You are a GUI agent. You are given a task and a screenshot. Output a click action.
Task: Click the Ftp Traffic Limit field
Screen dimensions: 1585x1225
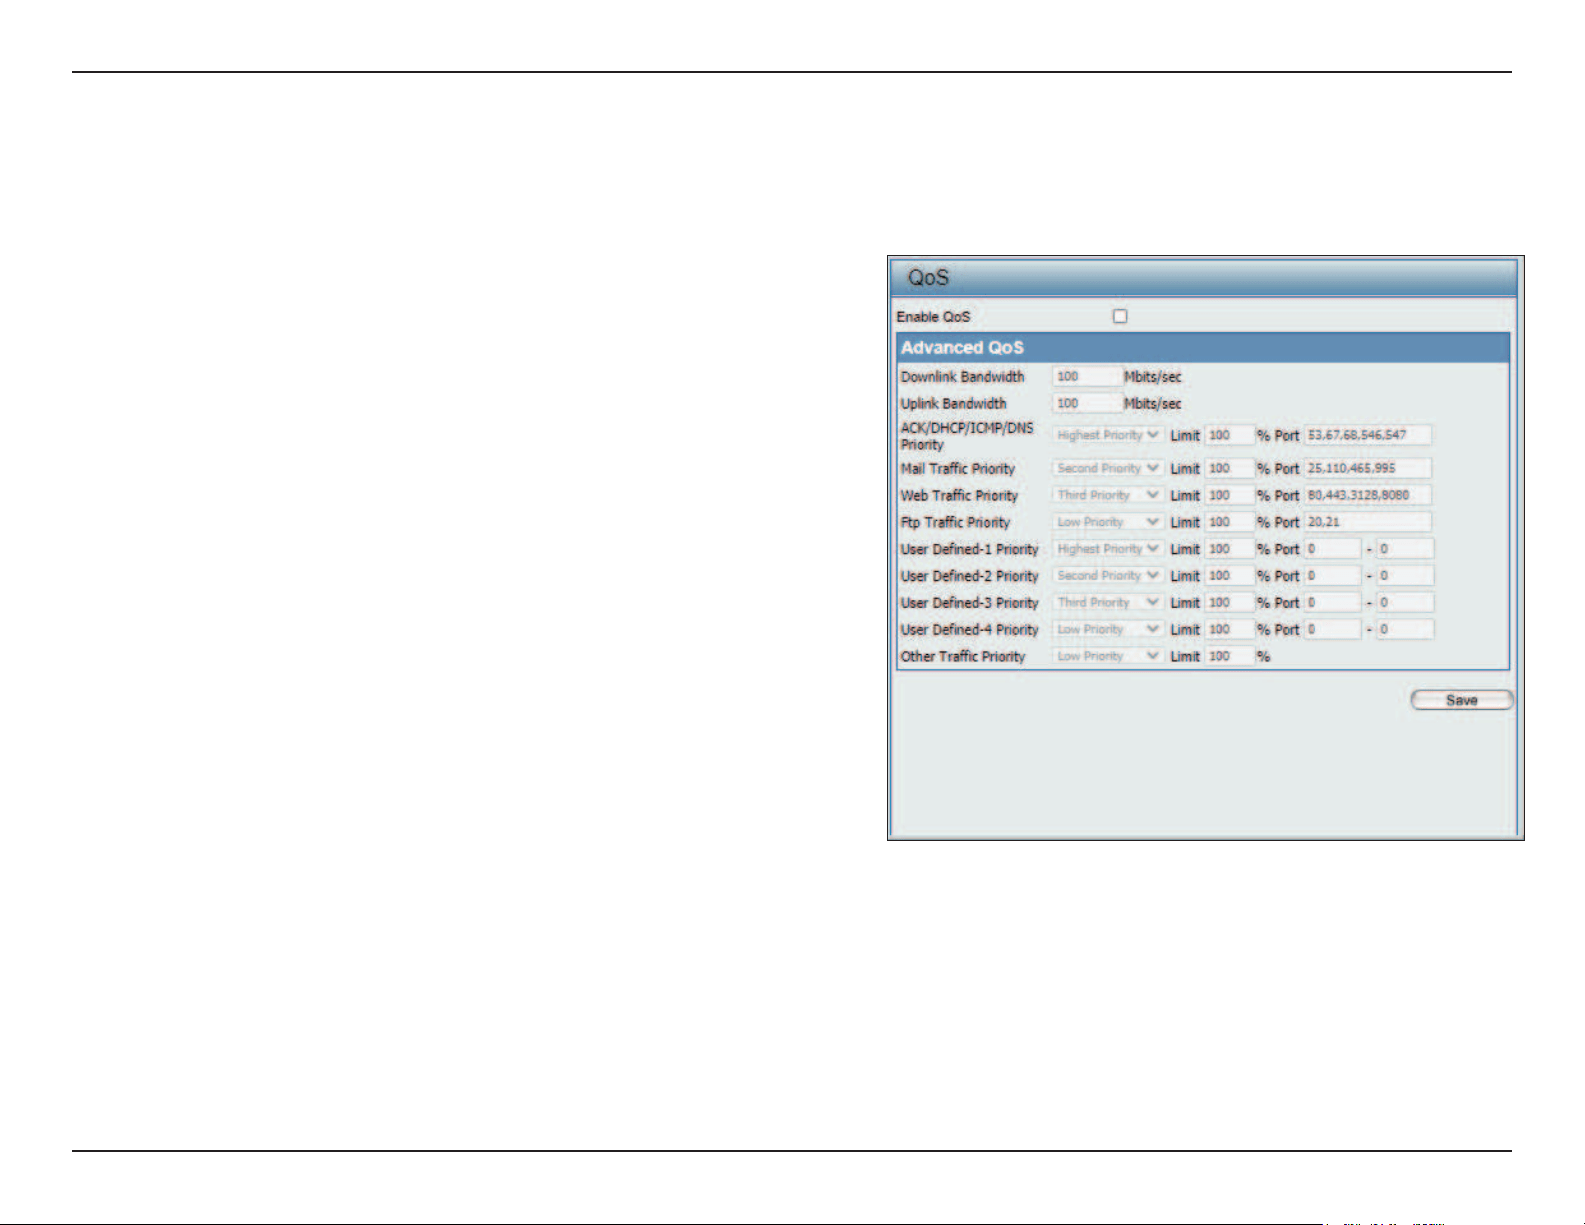pyautogui.click(x=1229, y=522)
